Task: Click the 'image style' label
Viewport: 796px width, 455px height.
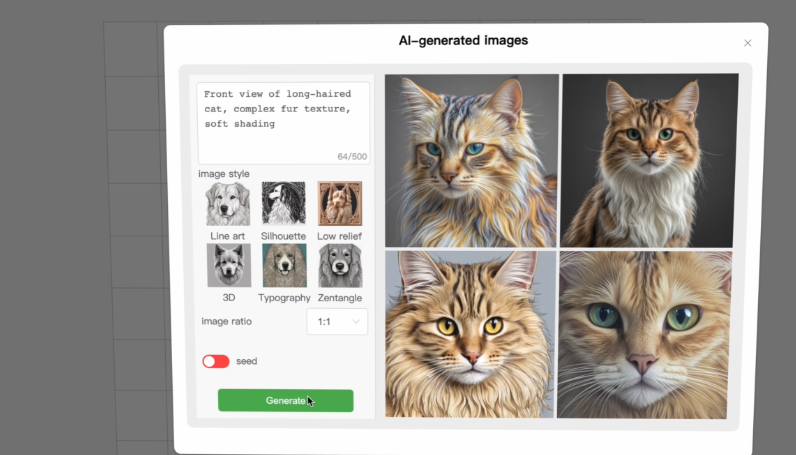Action: point(224,174)
